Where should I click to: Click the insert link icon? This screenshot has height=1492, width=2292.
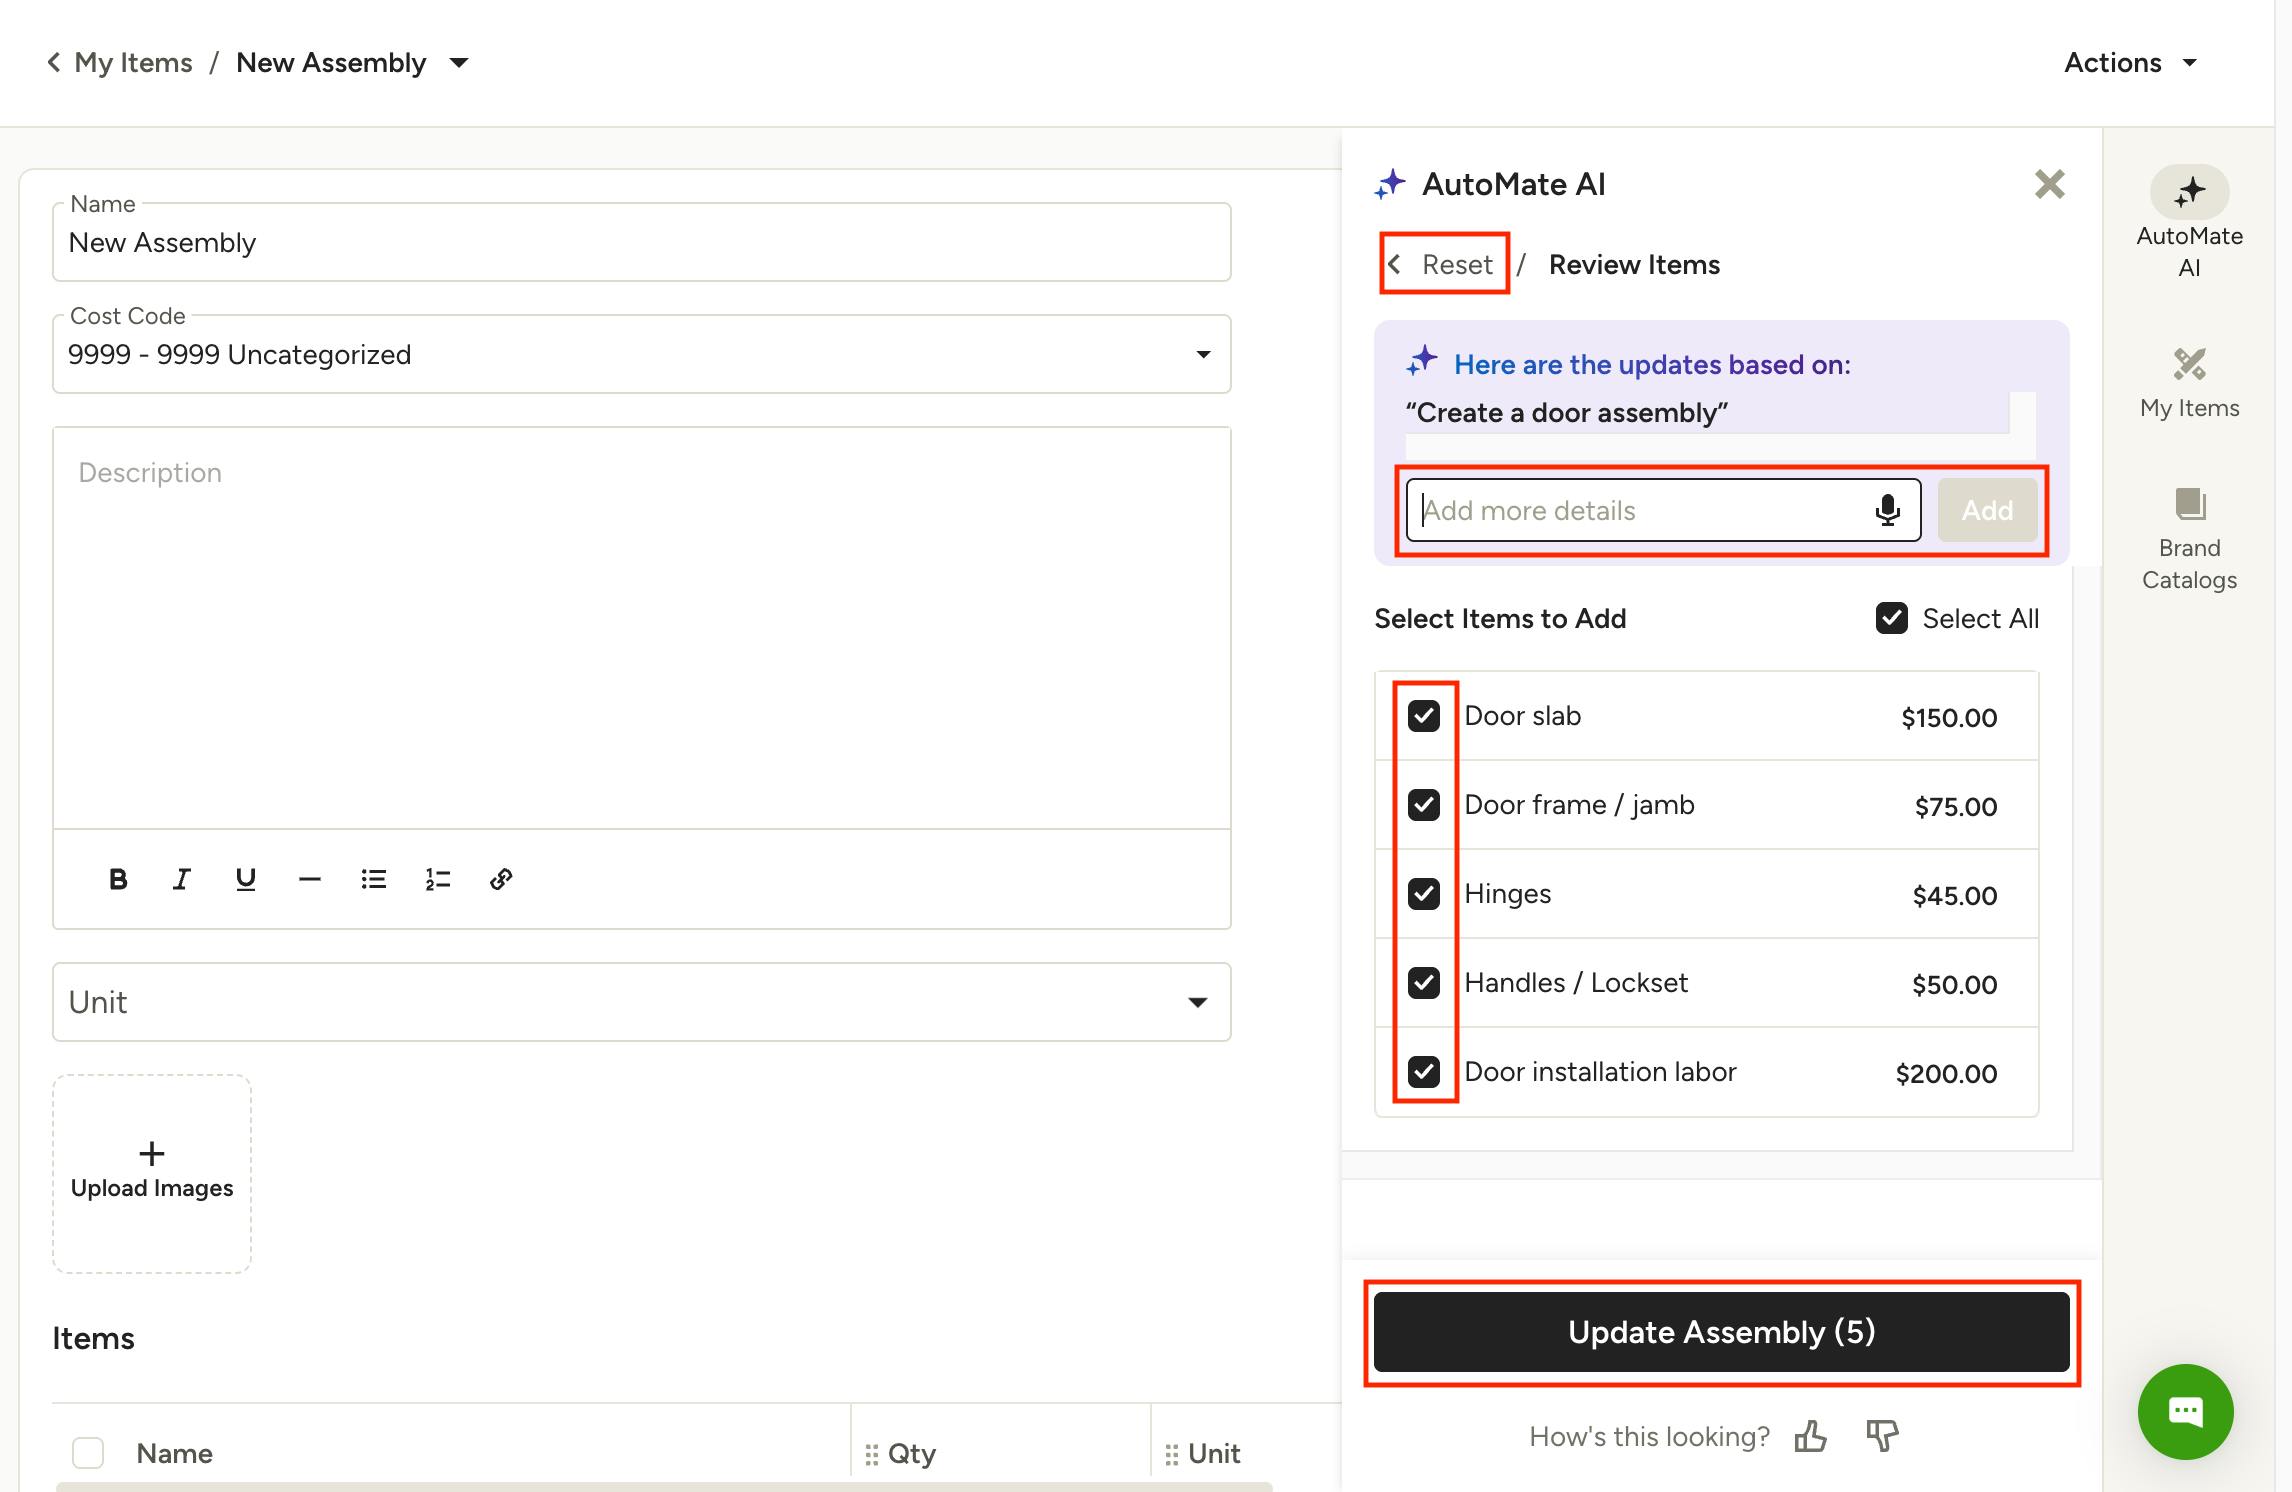point(501,879)
